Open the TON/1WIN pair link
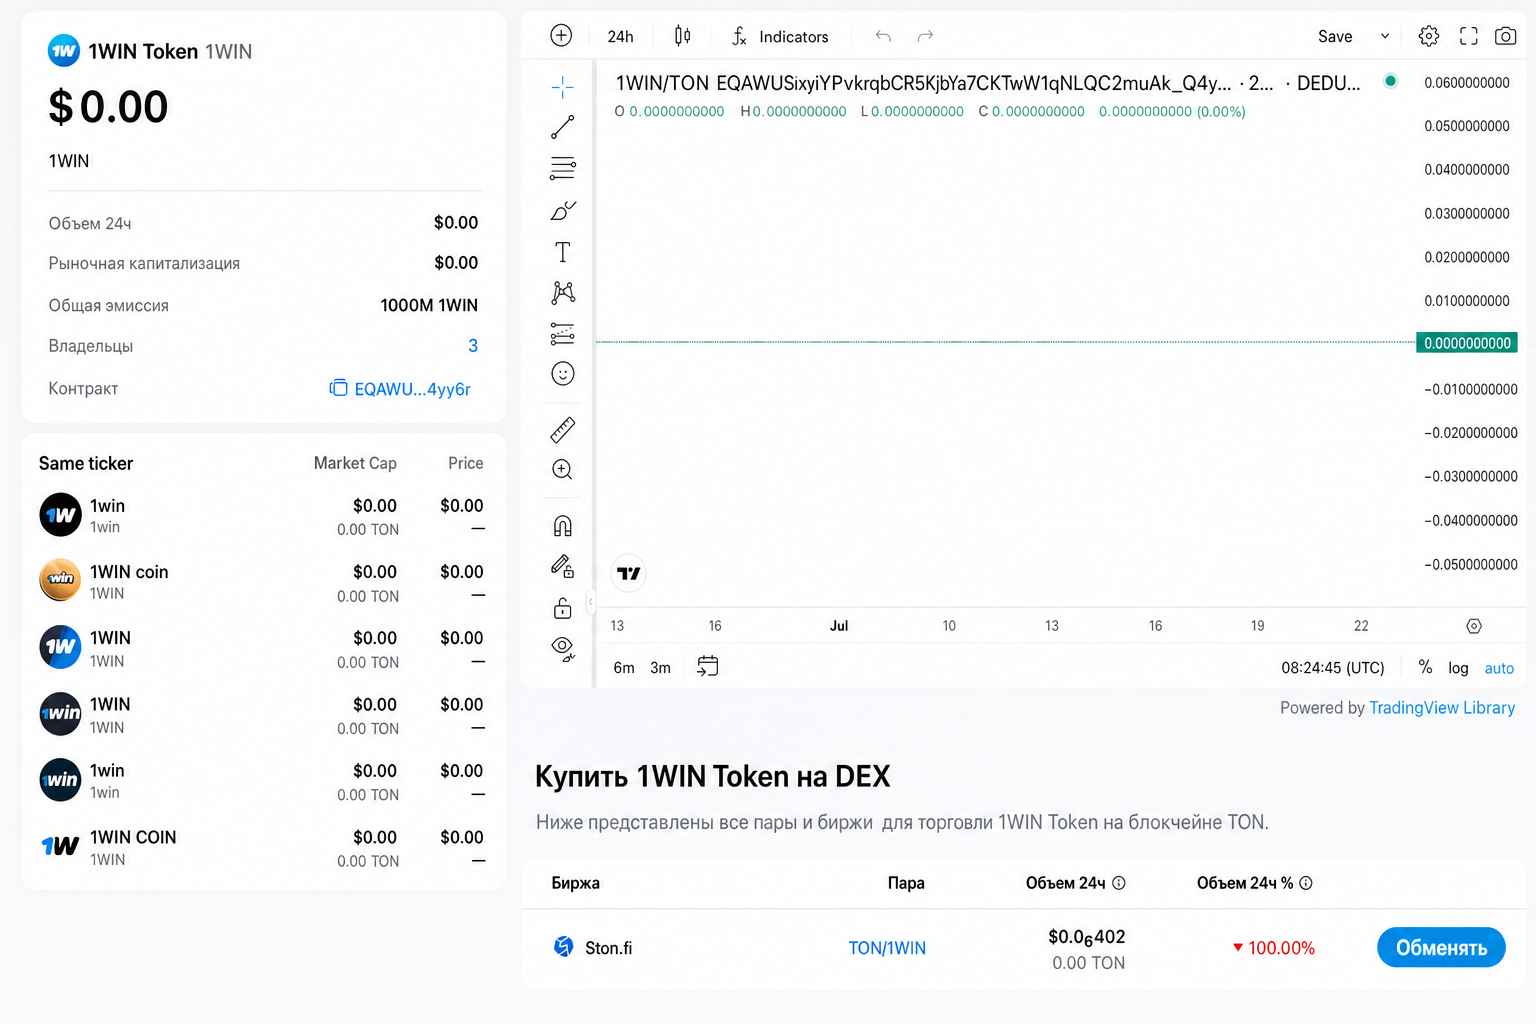1536x1024 pixels. tap(887, 948)
